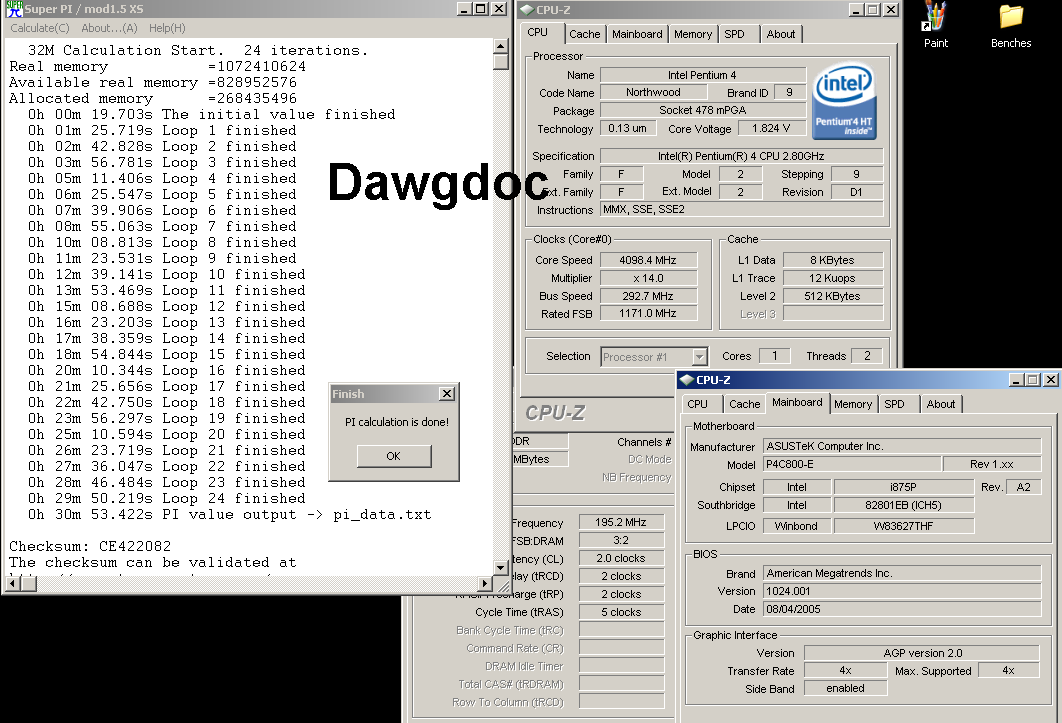This screenshot has height=723, width=1062.
Task: Minimize the top CPU-Z window
Action: point(857,9)
